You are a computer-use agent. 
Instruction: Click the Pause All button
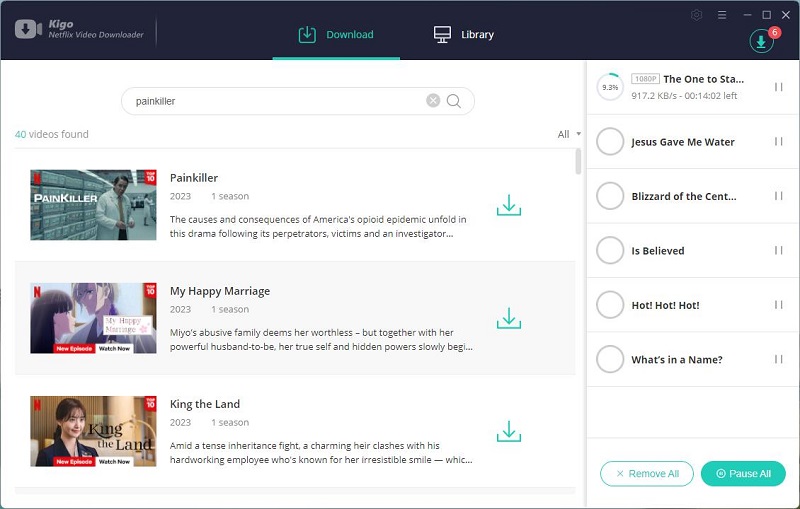[743, 474]
